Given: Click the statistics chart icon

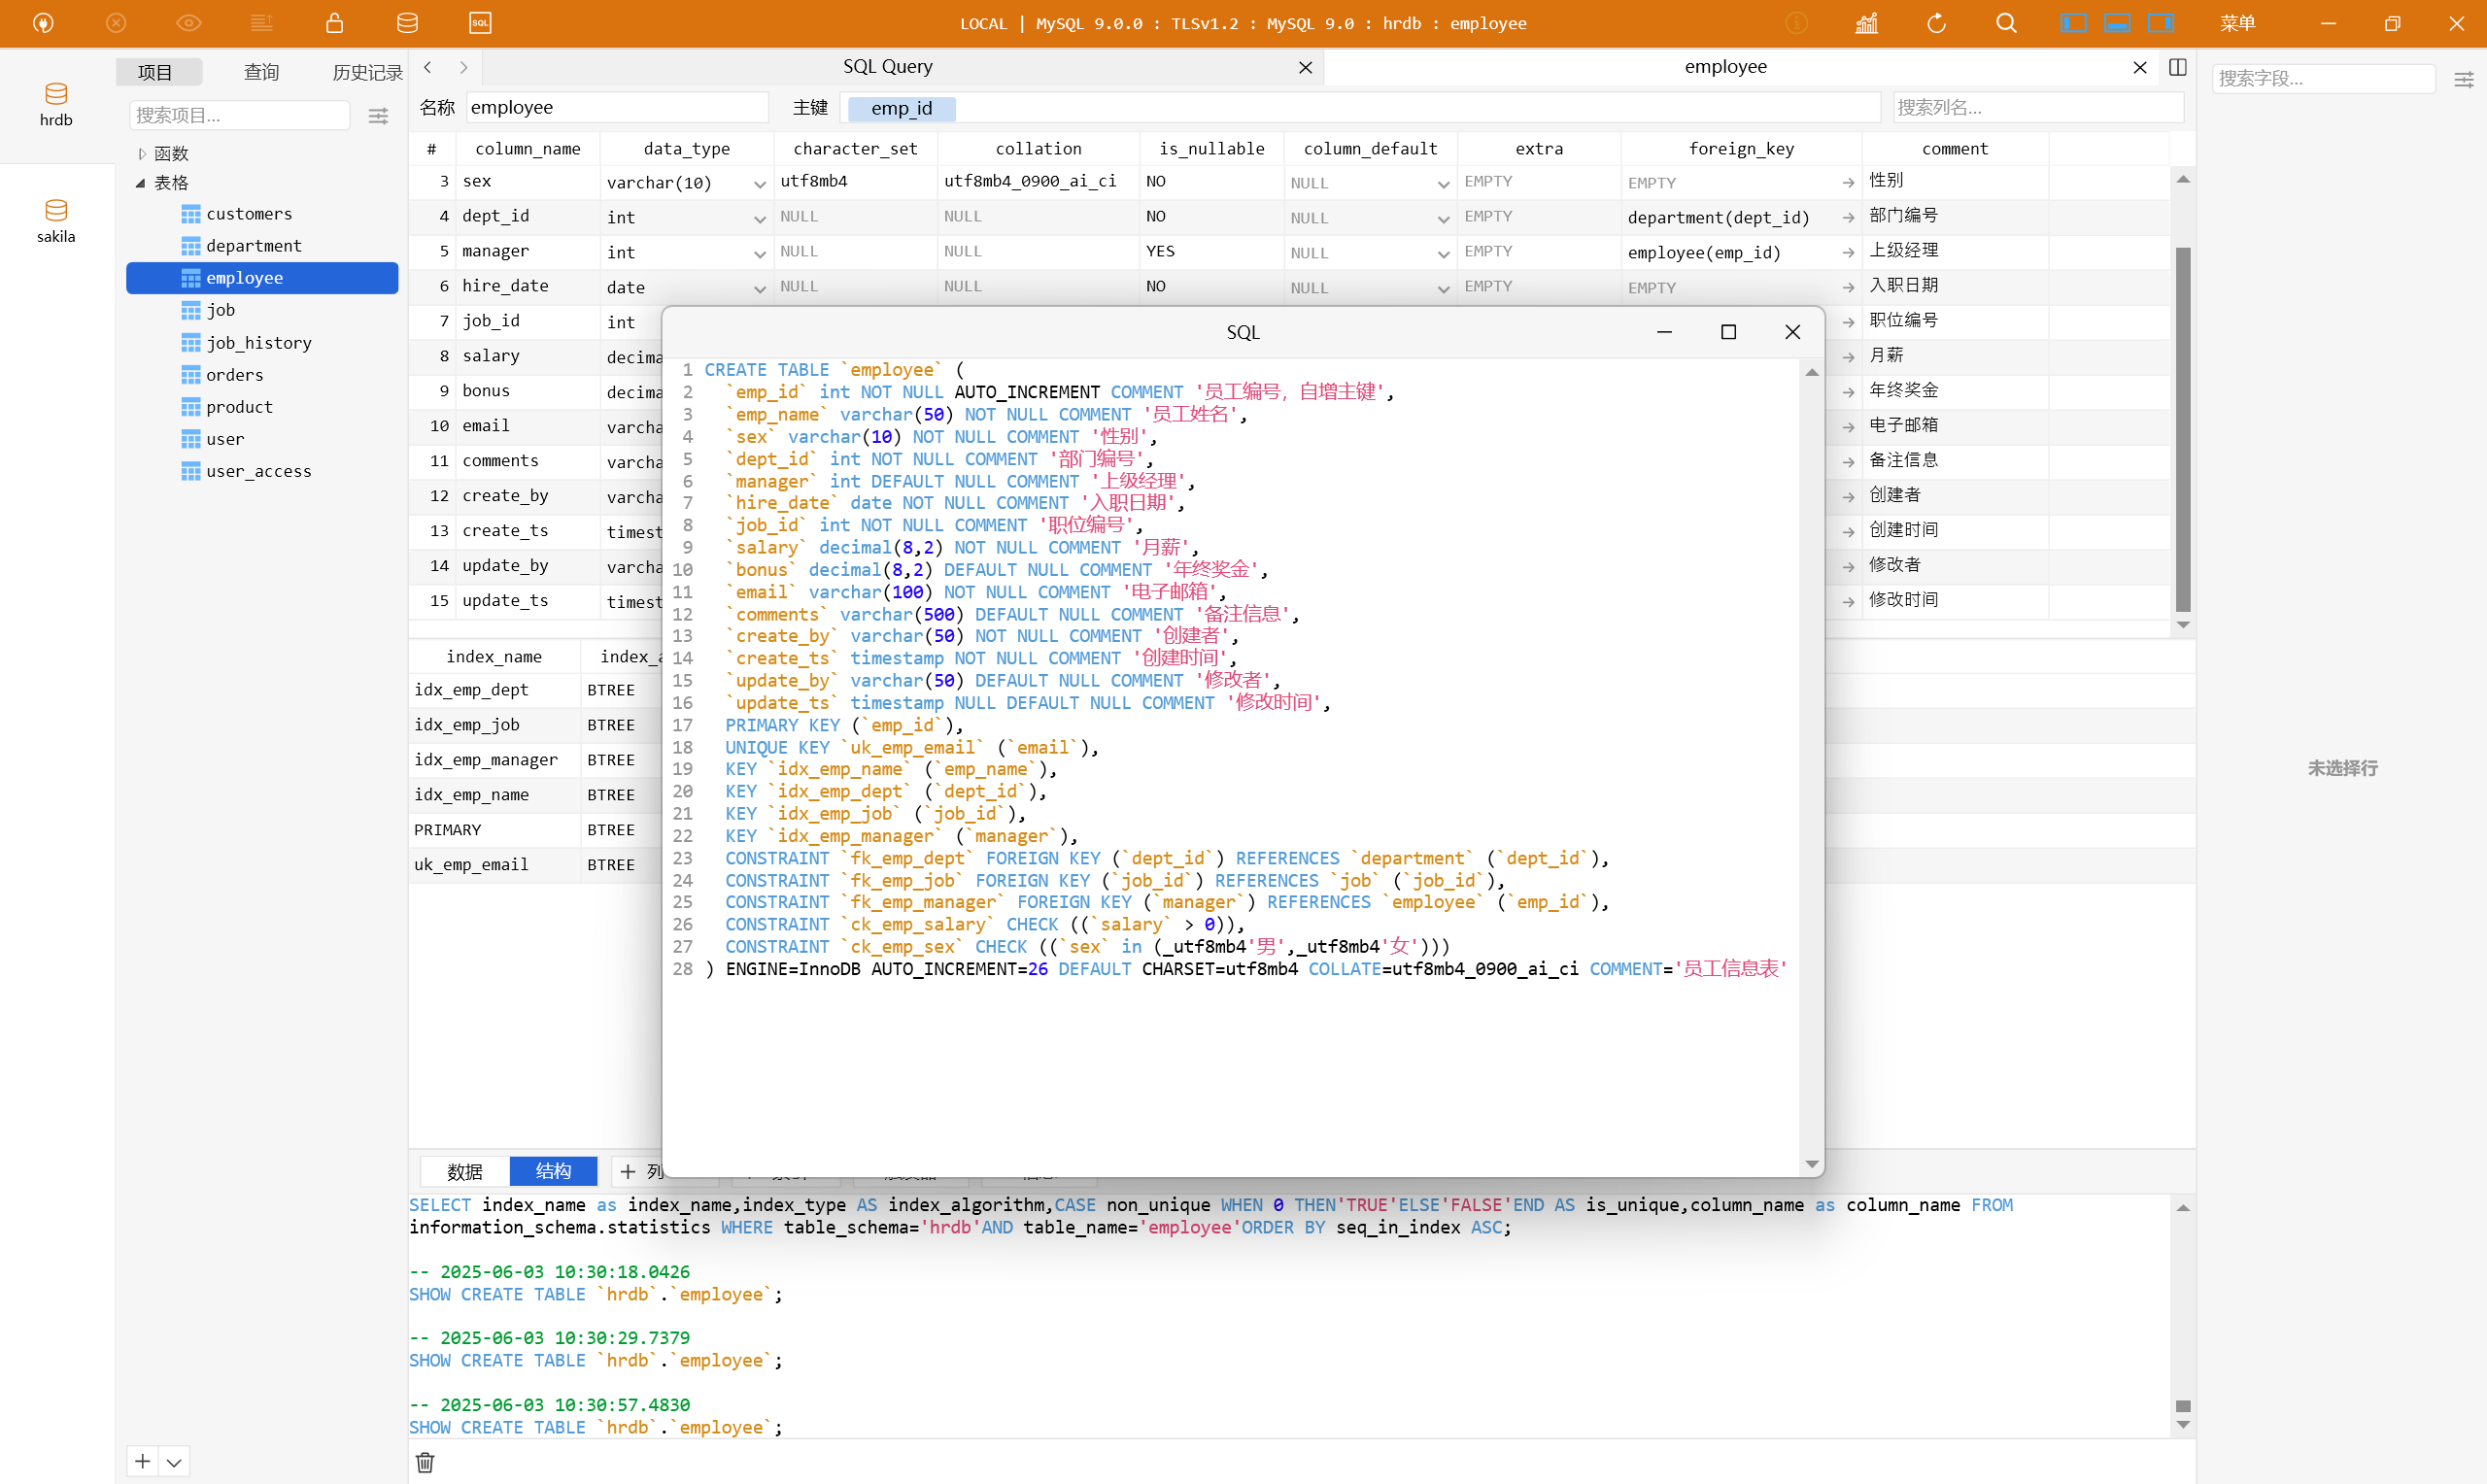Looking at the screenshot, I should [1866, 23].
